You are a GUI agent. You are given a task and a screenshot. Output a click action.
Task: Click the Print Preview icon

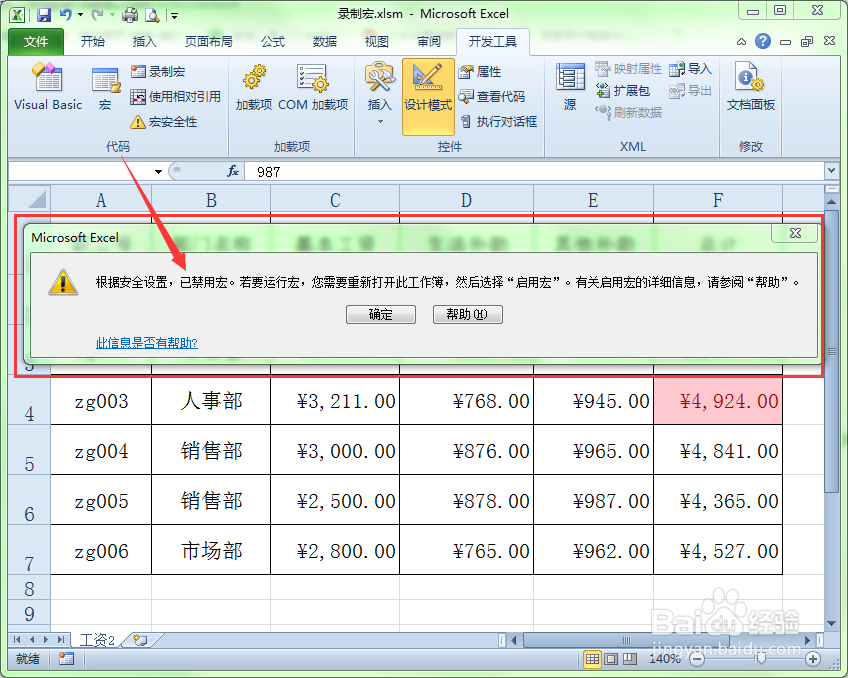click(x=153, y=15)
